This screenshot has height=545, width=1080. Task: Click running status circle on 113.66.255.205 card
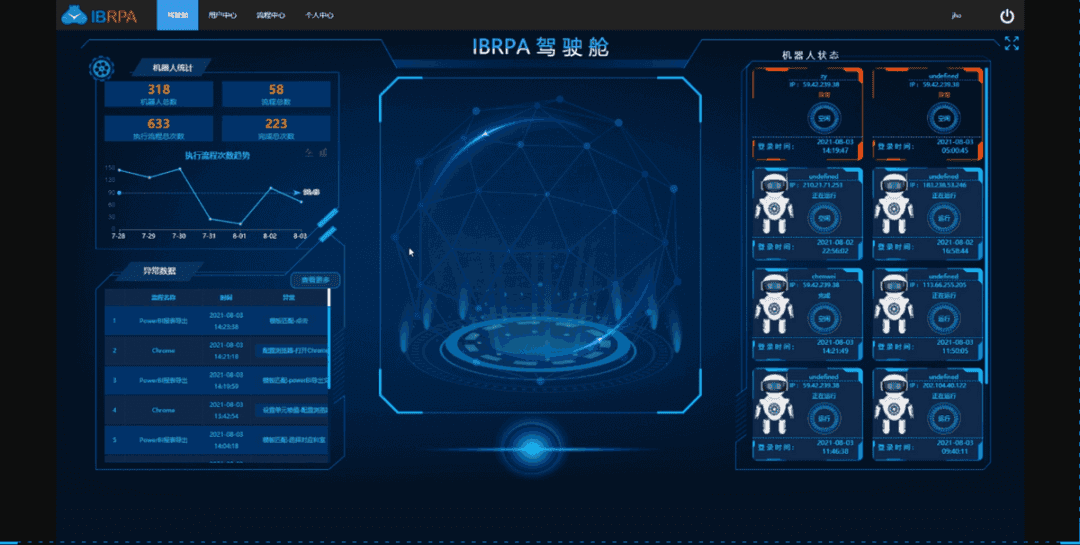pyautogui.click(x=943, y=318)
